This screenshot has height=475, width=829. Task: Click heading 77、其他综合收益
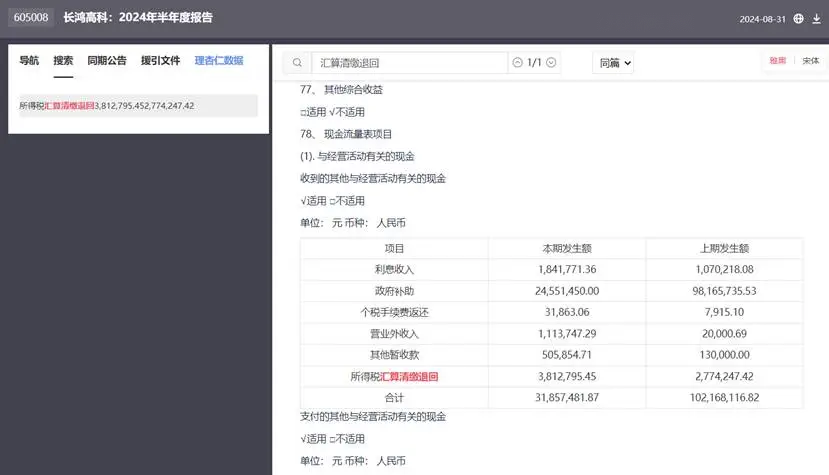click(342, 89)
